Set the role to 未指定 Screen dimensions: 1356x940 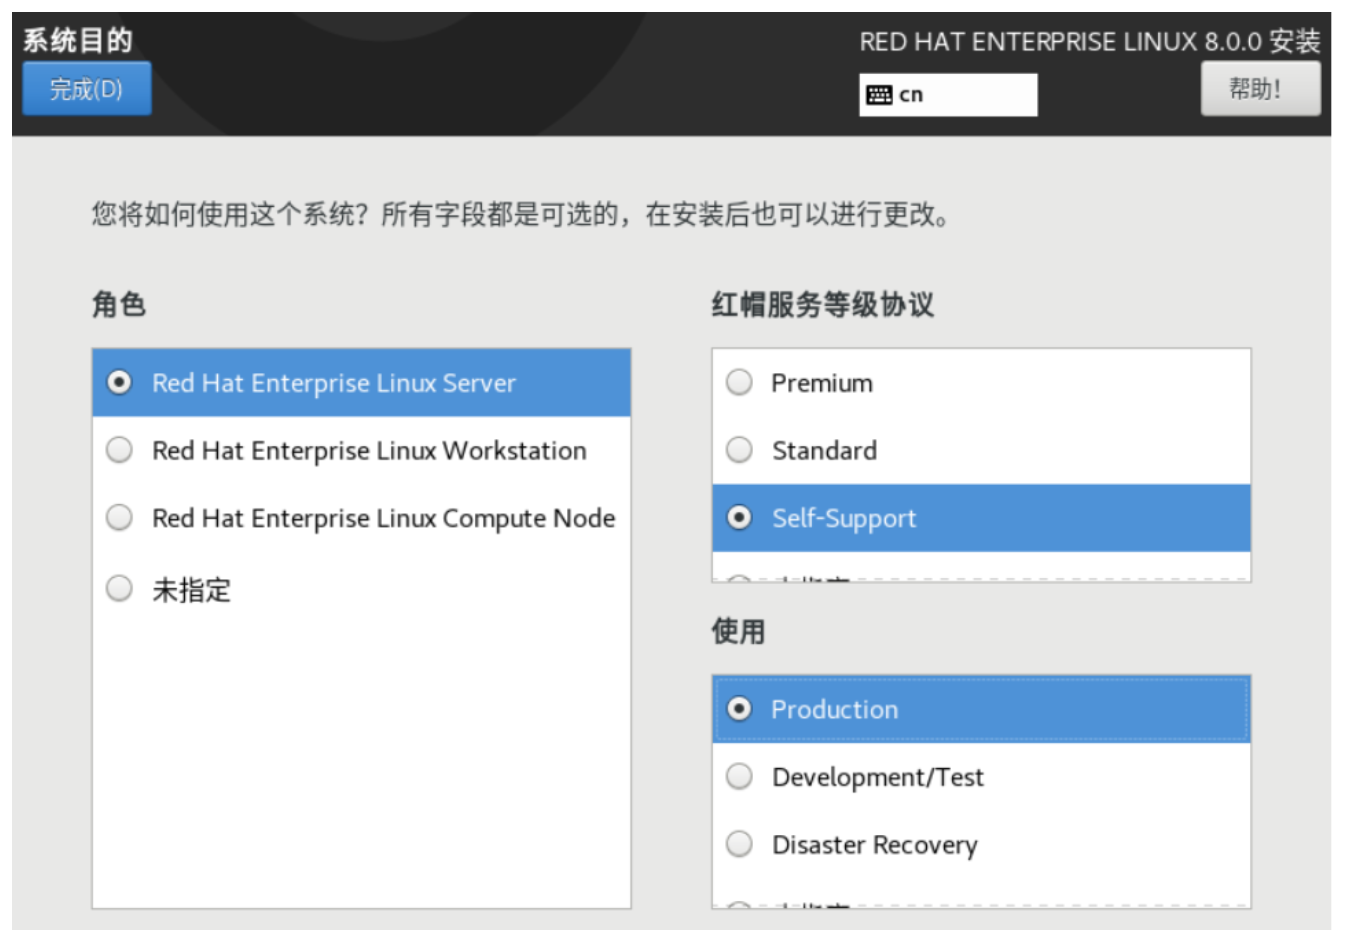click(x=190, y=590)
